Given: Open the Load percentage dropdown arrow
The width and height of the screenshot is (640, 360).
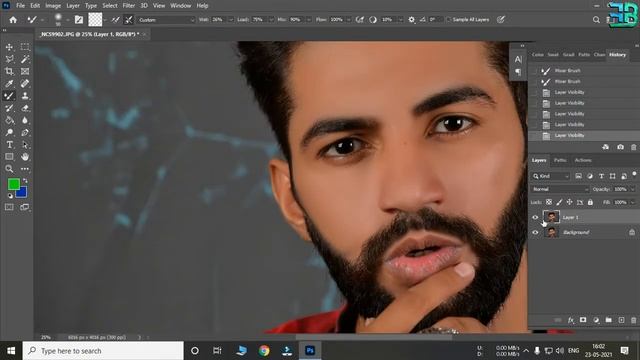Looking at the screenshot, I should [271, 20].
